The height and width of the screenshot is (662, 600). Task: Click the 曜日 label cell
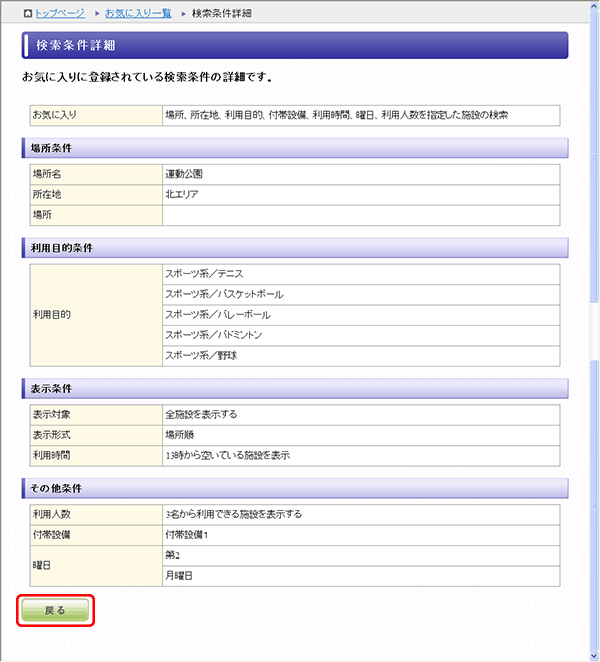coord(96,566)
